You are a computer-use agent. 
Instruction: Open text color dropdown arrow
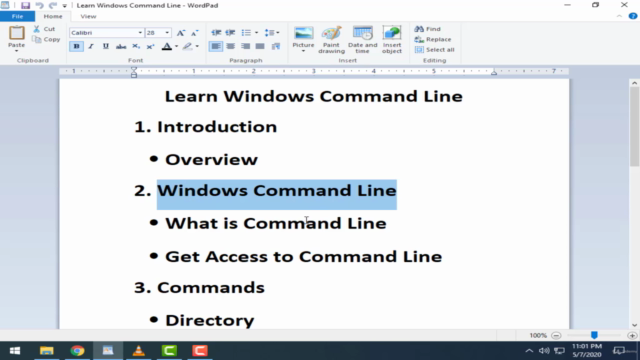(x=176, y=46)
